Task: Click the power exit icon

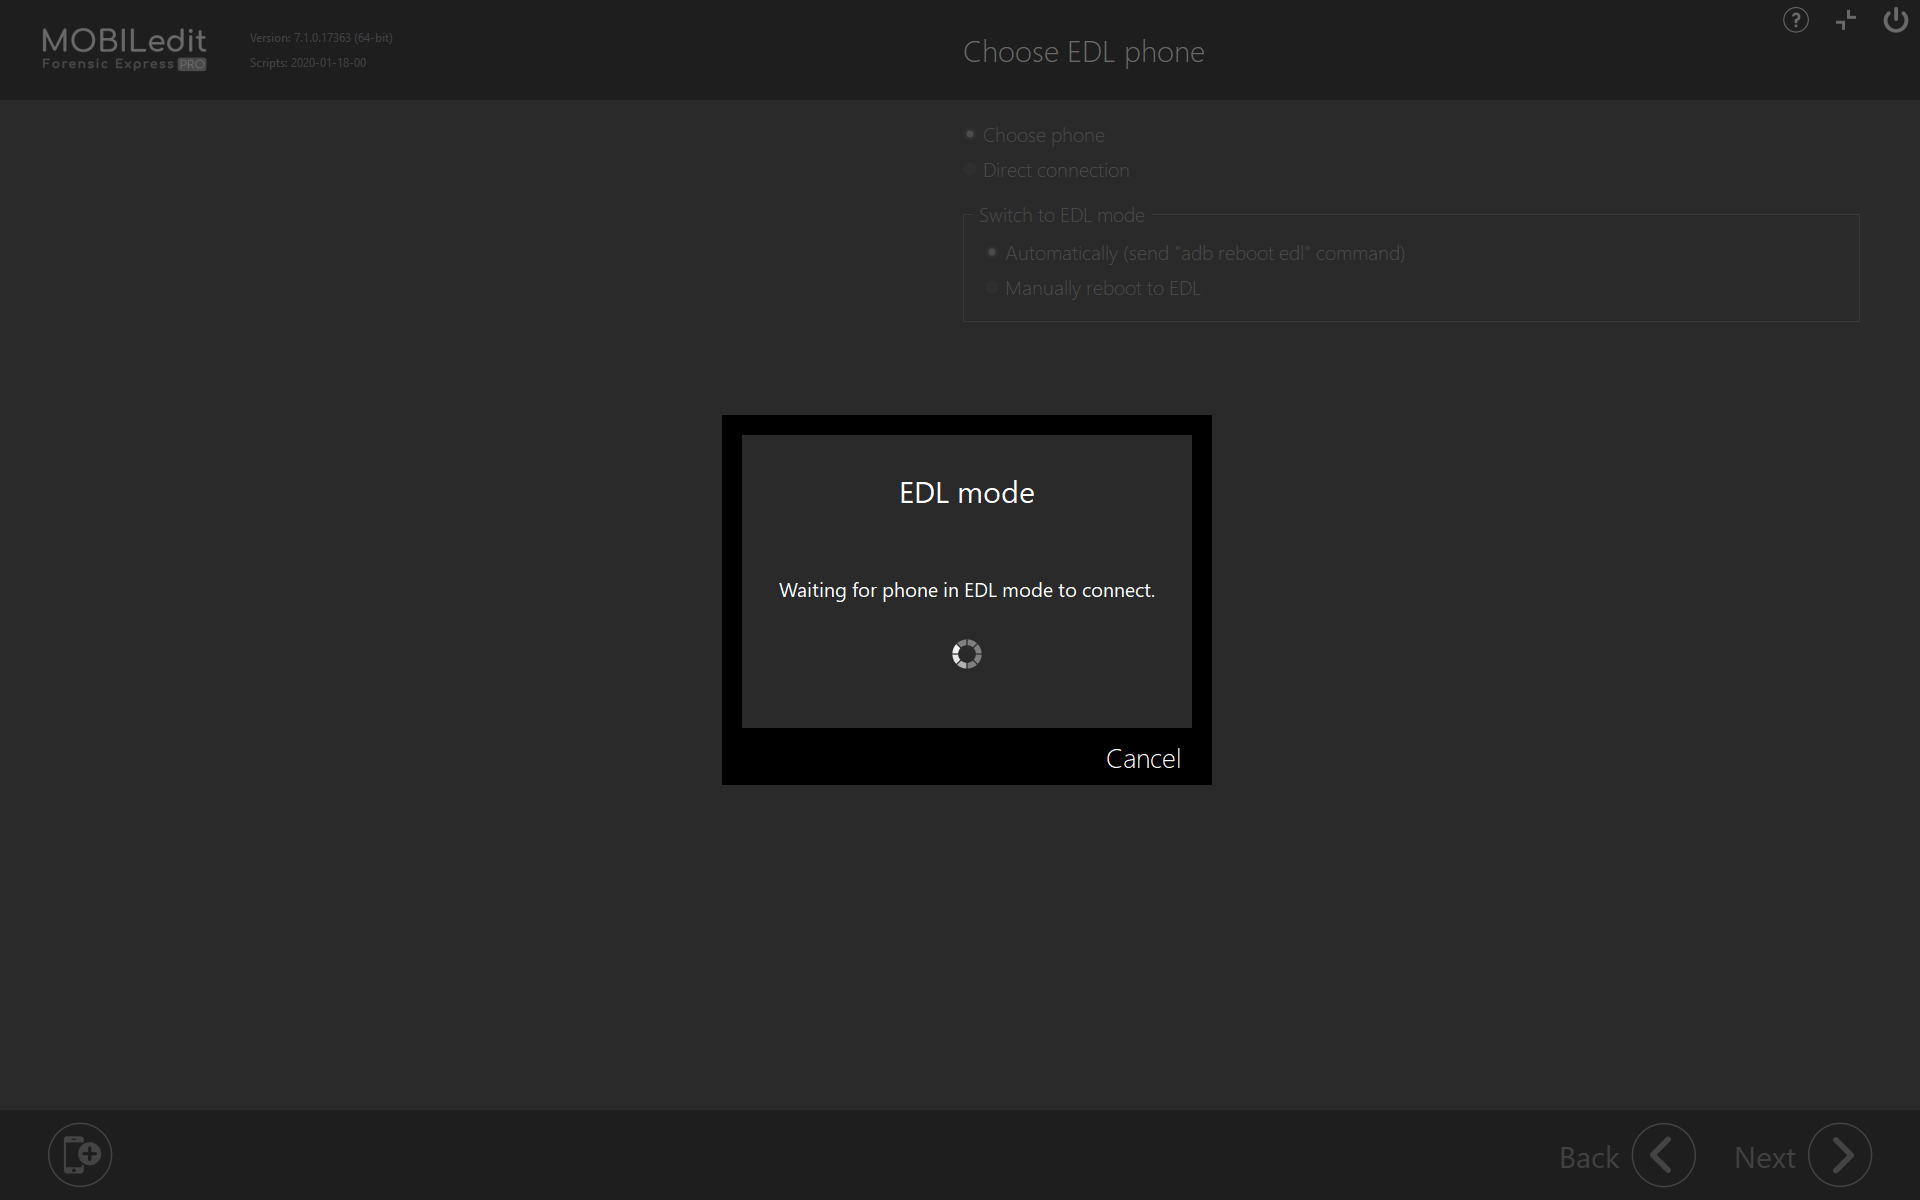Action: (x=1895, y=20)
